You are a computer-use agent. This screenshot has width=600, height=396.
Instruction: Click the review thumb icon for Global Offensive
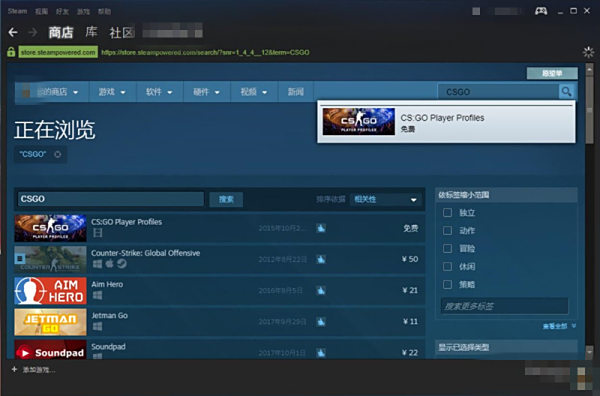(x=321, y=259)
